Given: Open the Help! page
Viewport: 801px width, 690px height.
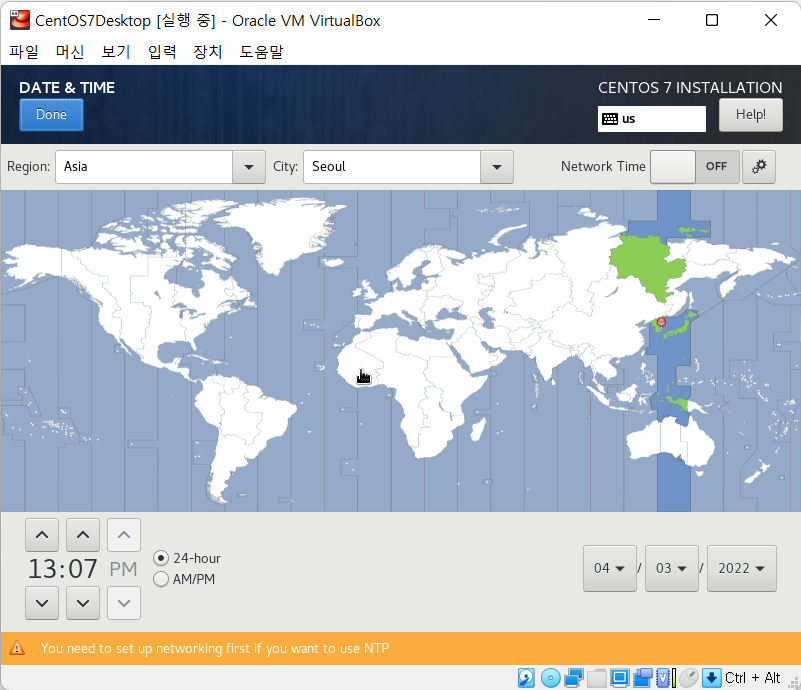Looking at the screenshot, I should pyautogui.click(x=750, y=115).
